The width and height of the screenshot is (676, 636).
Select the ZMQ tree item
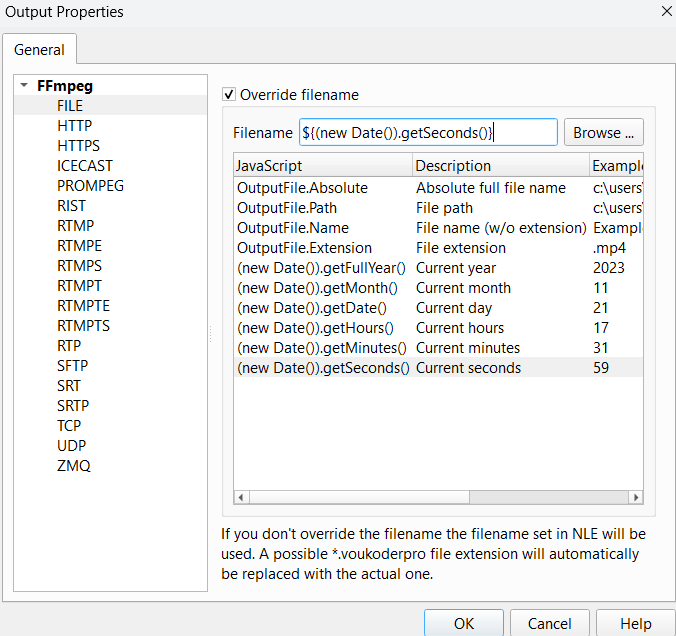(x=74, y=466)
